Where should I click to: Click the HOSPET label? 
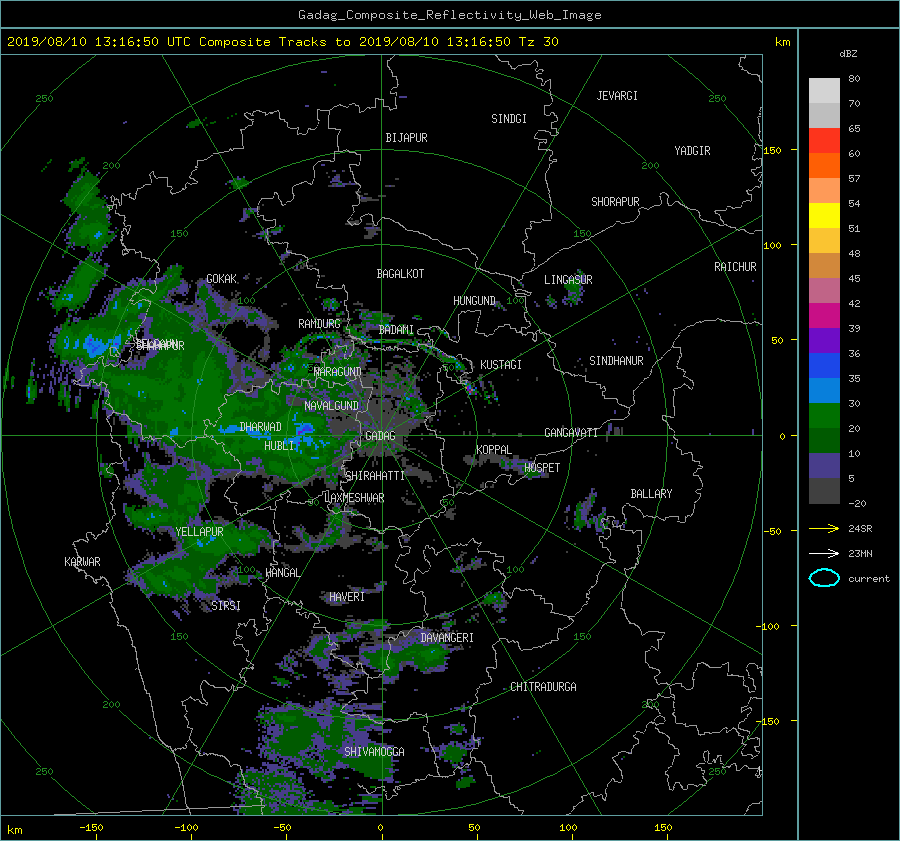pyautogui.click(x=542, y=468)
